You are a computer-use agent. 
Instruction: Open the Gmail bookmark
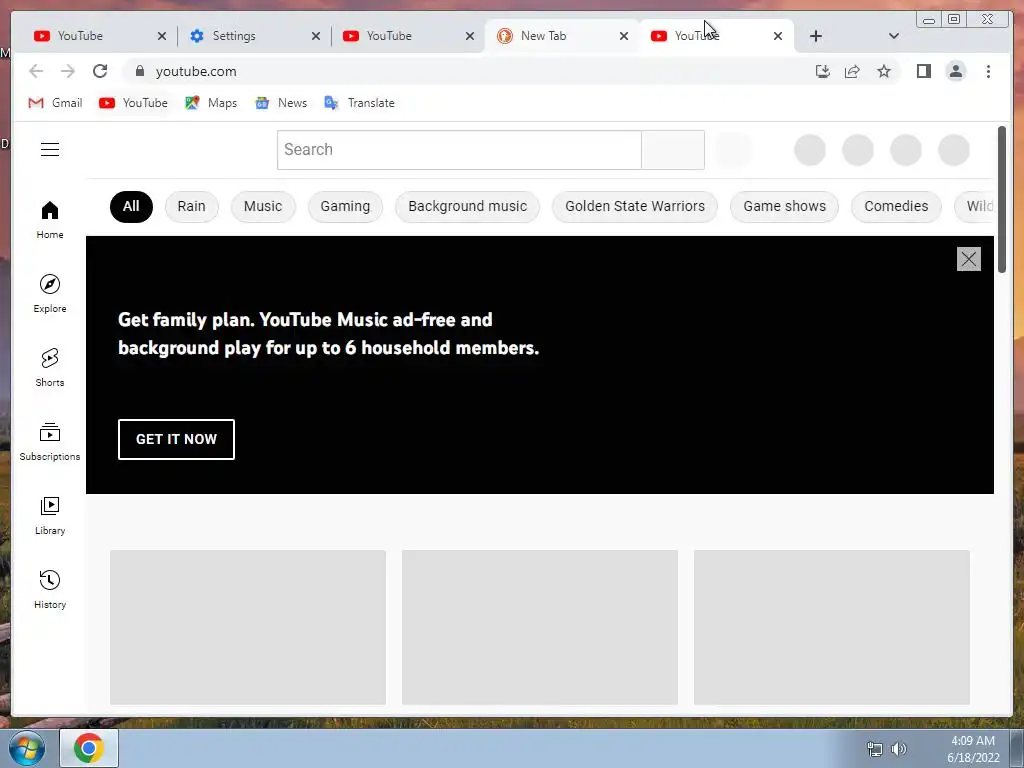[56, 103]
